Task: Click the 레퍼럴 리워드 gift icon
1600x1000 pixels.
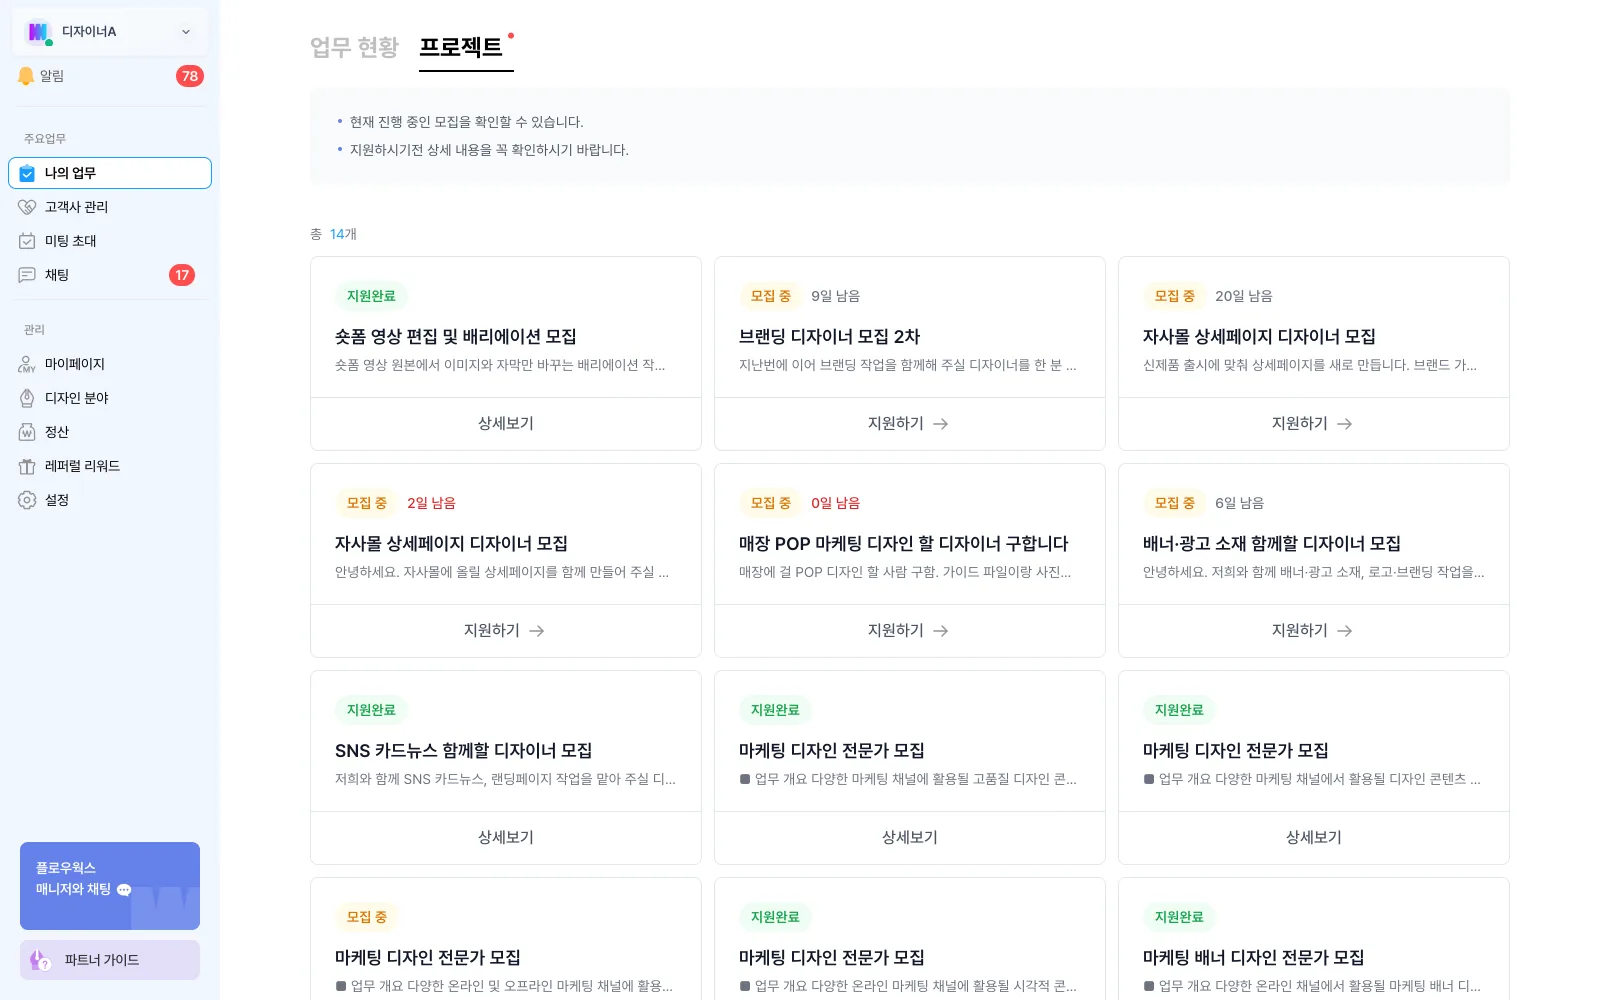Action: click(27, 466)
